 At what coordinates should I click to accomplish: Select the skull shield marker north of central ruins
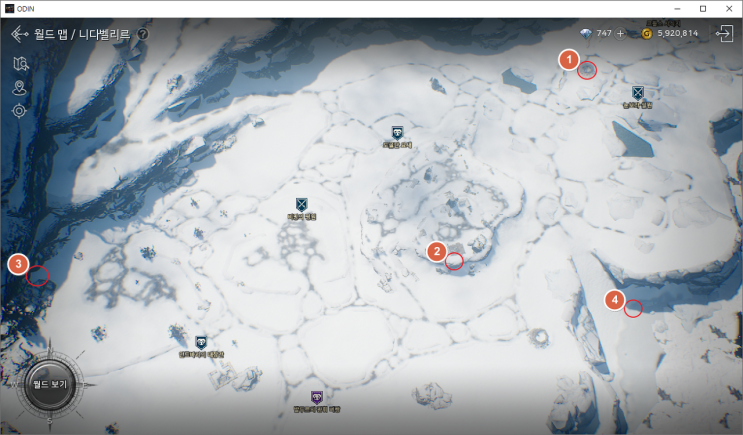click(397, 133)
